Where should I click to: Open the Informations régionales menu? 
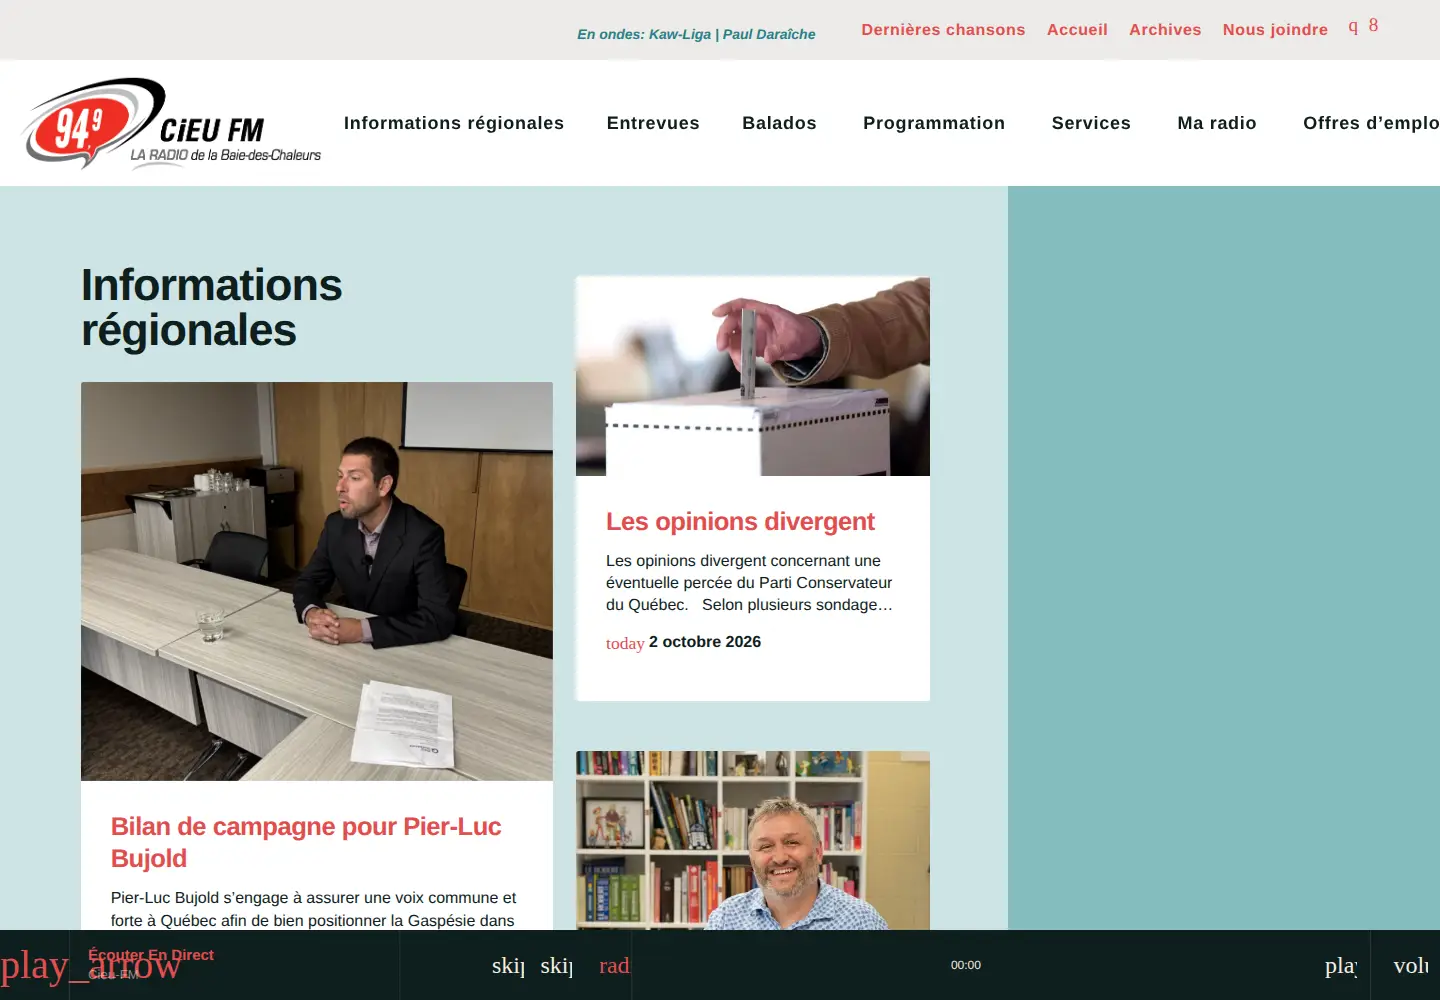[x=454, y=123]
